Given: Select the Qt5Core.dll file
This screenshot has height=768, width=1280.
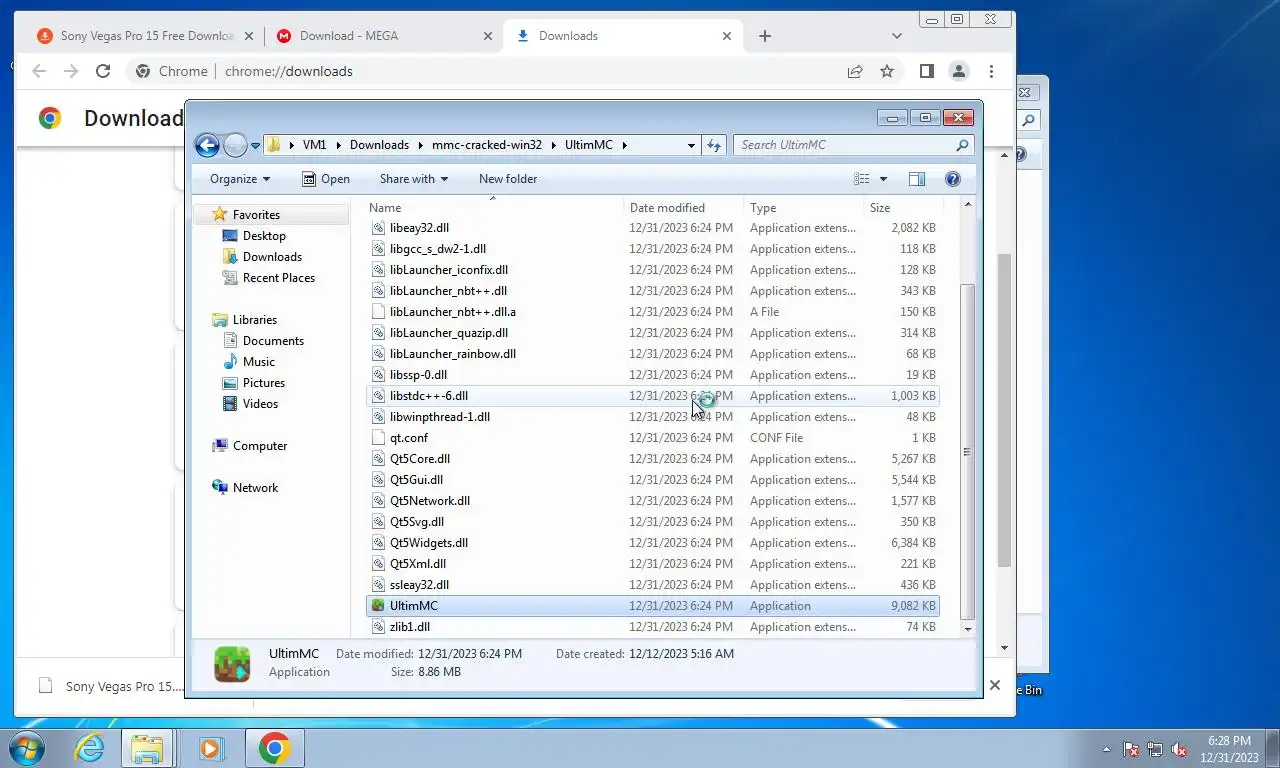Looking at the screenshot, I should pos(652,459).
